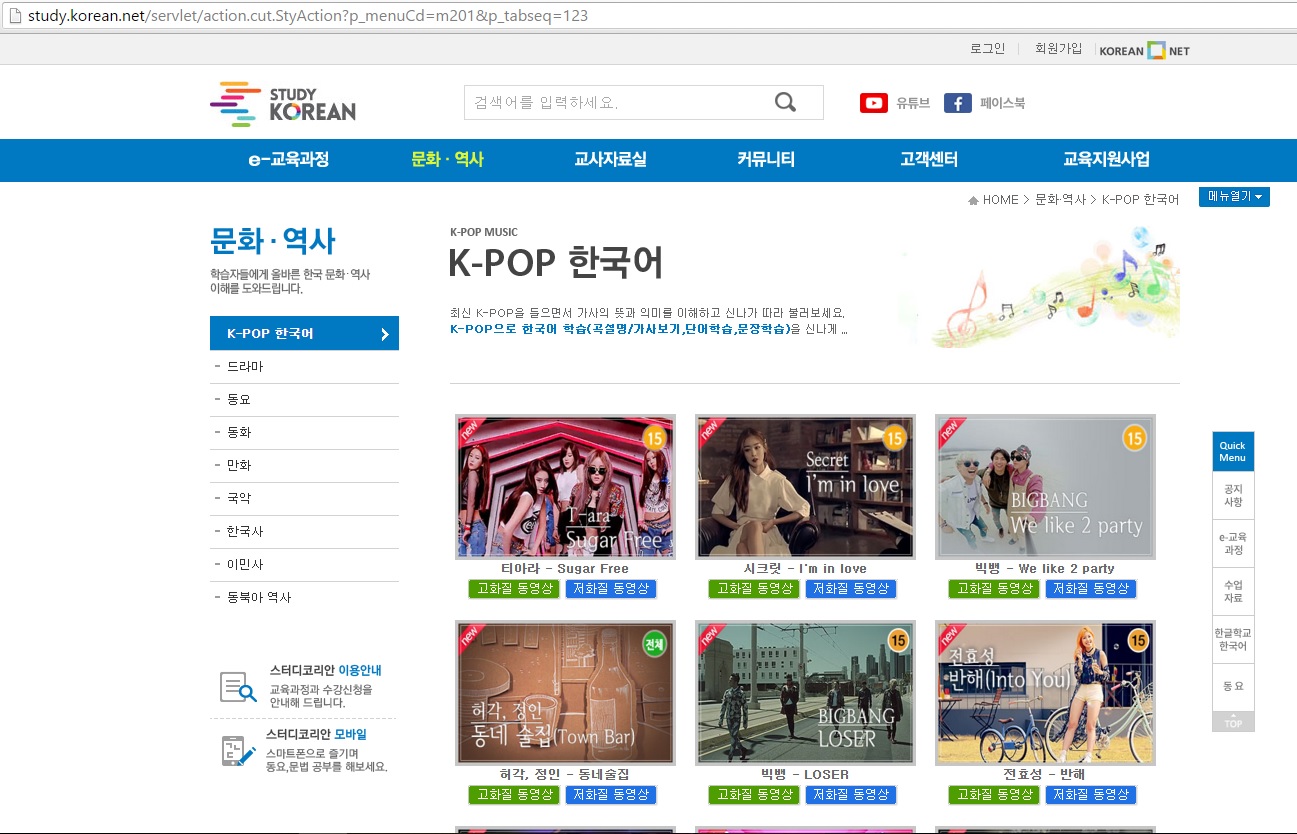Click the browser address bar URL
Image resolution: width=1297 pixels, height=834 pixels.
(x=308, y=16)
